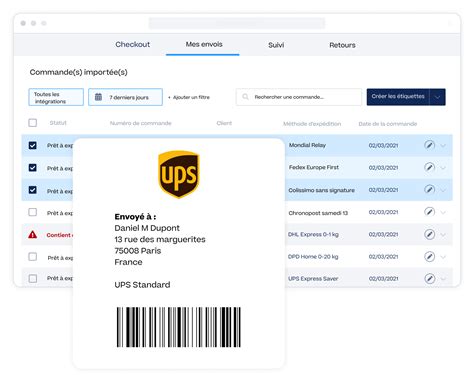Uncheck the Colissimo sans signature row checkbox
The width and height of the screenshot is (474, 375).
(33, 190)
